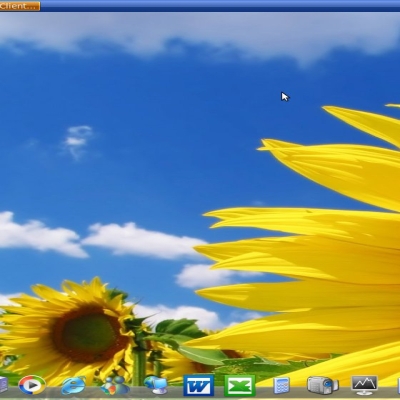Launch Microsoft Word from the dock
This screenshot has height=400, width=400.
click(x=198, y=385)
